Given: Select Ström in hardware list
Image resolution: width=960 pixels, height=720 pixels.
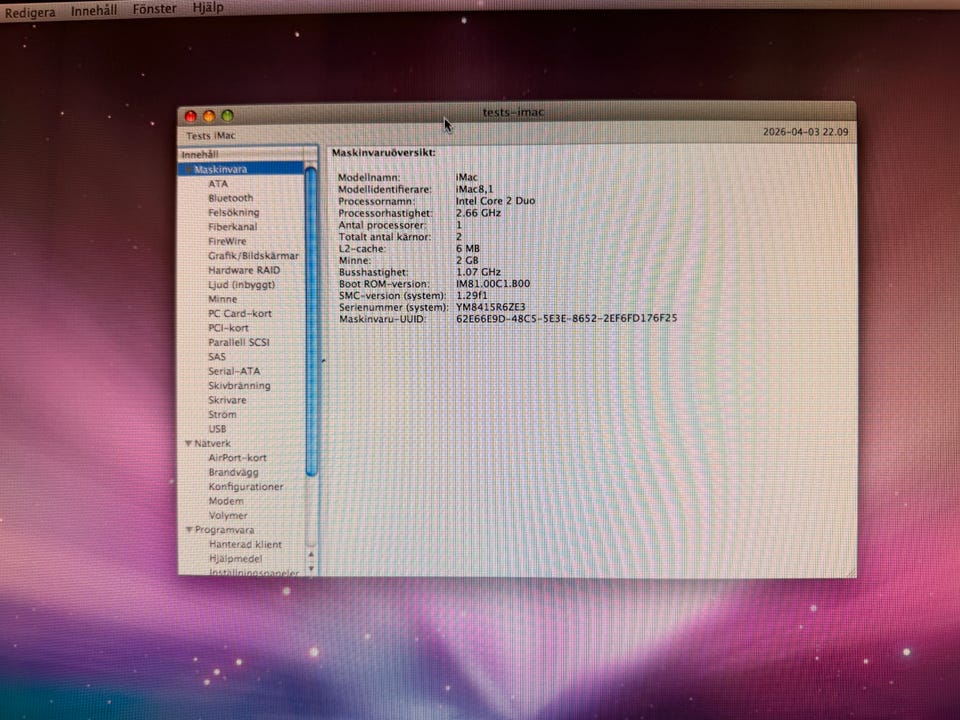Looking at the screenshot, I should [x=222, y=414].
